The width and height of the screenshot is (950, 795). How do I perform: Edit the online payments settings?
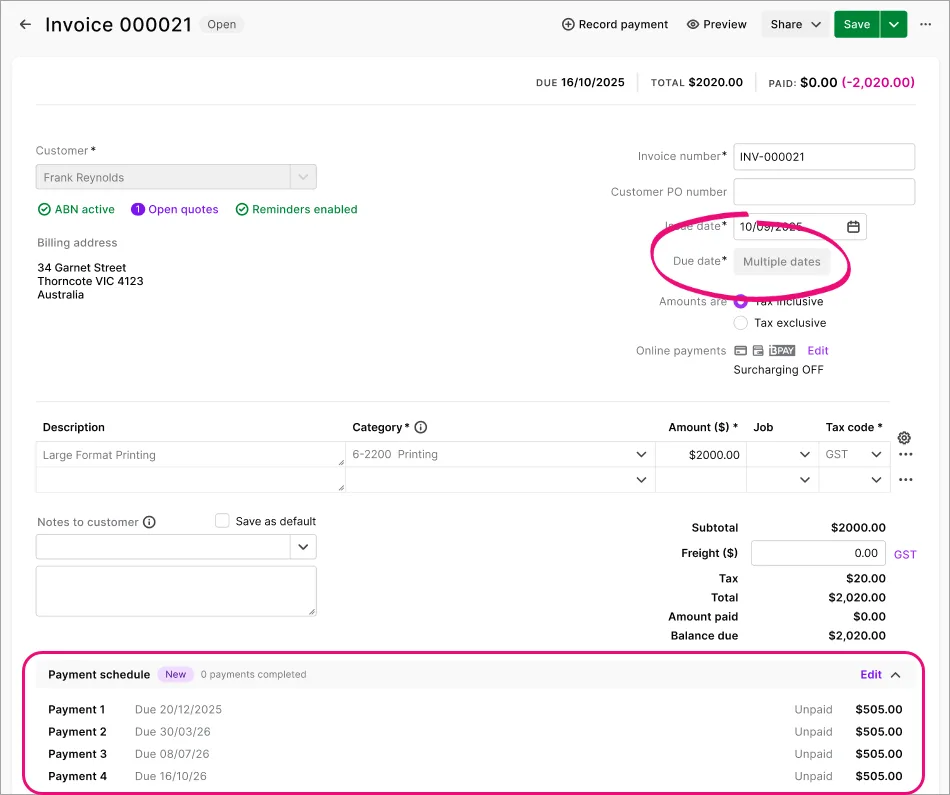(817, 351)
